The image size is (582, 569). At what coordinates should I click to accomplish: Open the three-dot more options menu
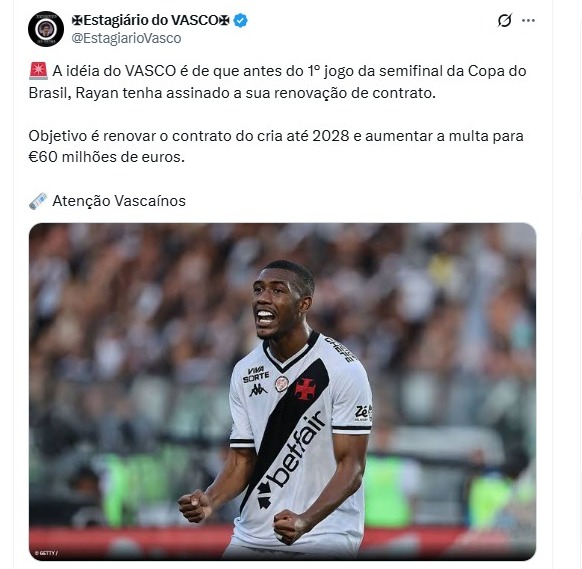click(x=528, y=20)
